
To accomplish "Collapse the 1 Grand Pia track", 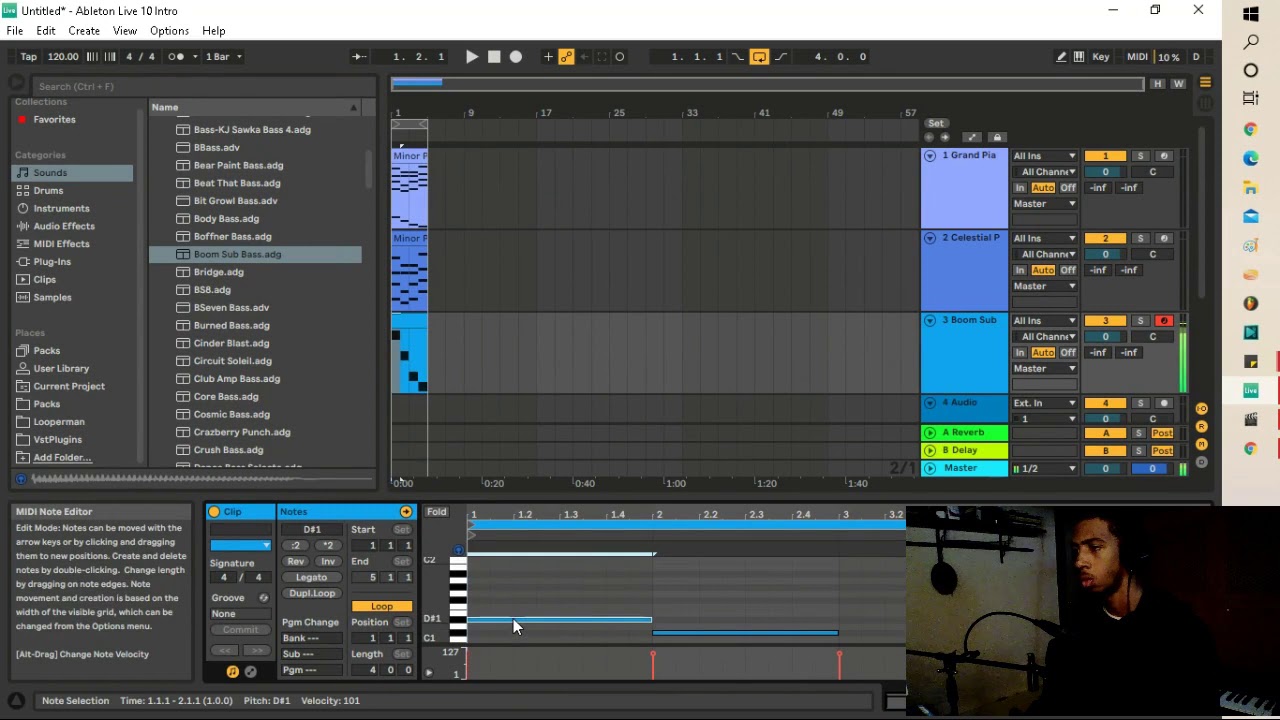I will click(930, 156).
